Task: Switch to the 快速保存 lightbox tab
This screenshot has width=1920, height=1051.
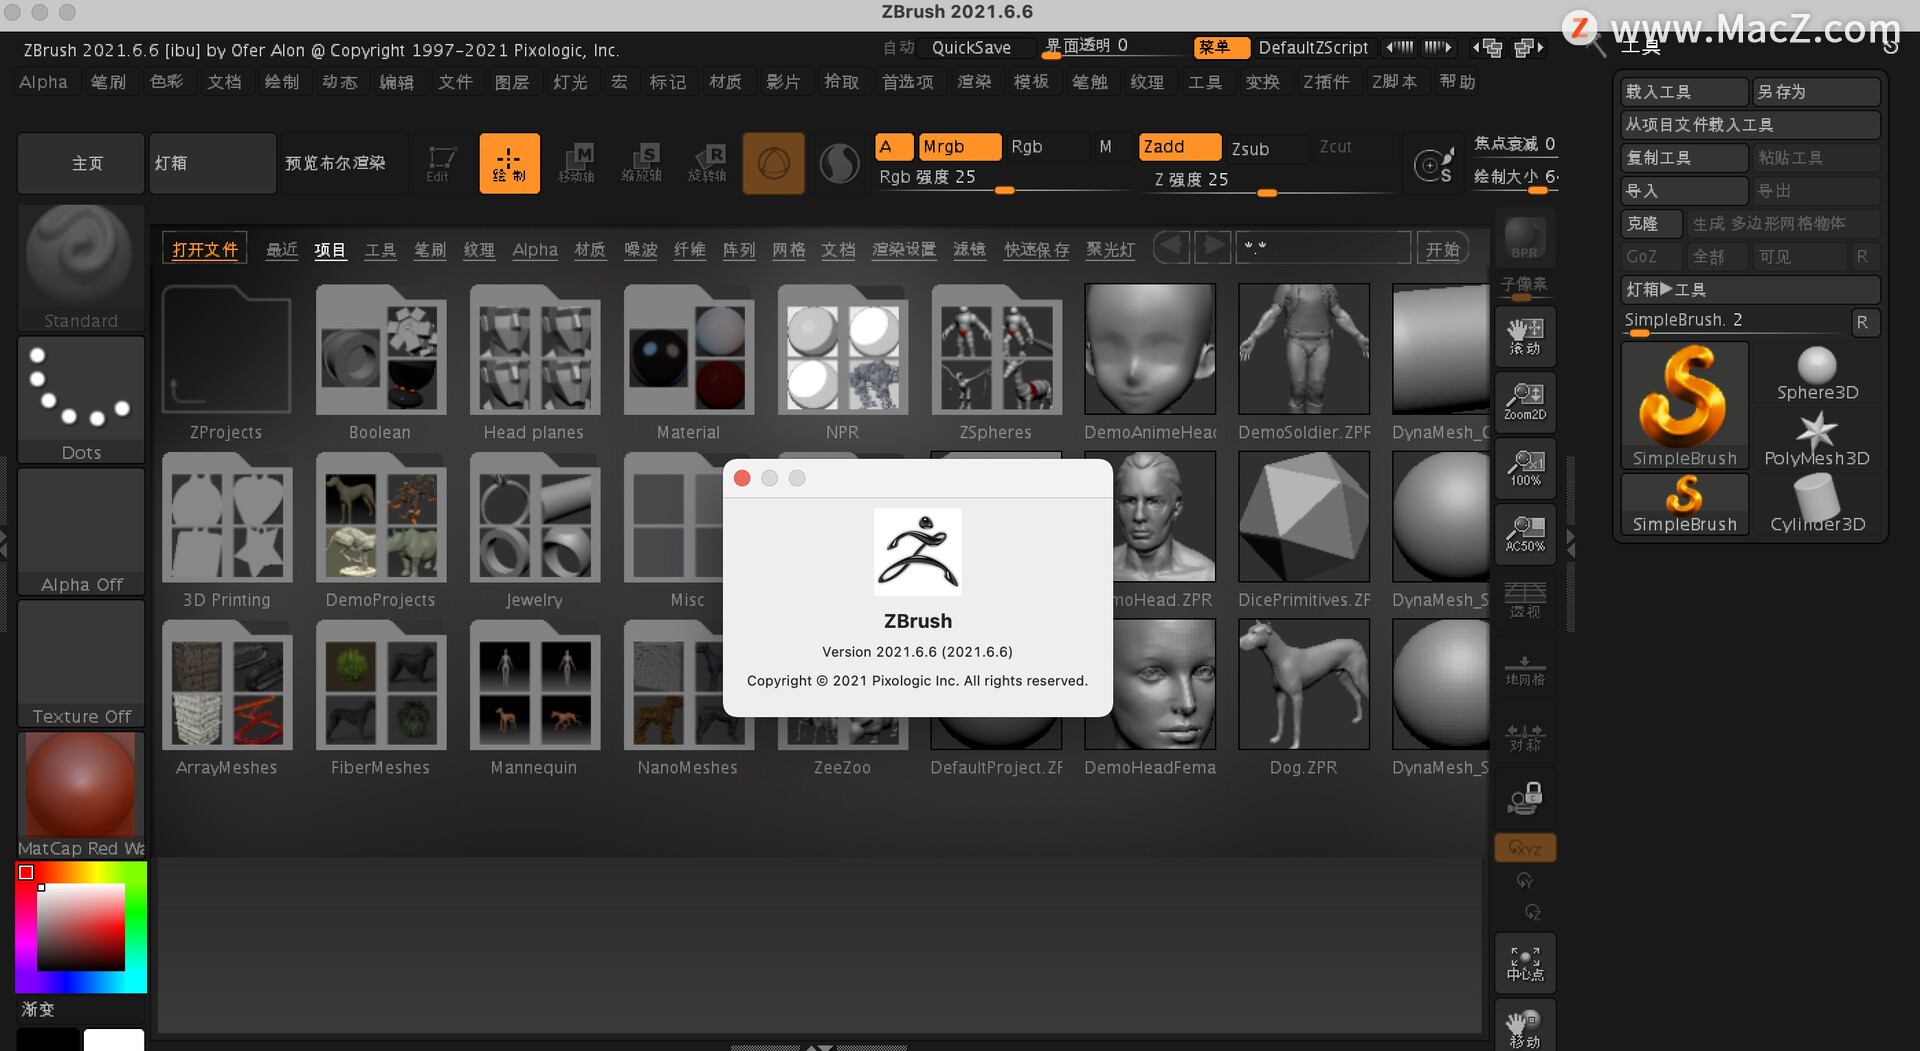Action: (x=1037, y=249)
